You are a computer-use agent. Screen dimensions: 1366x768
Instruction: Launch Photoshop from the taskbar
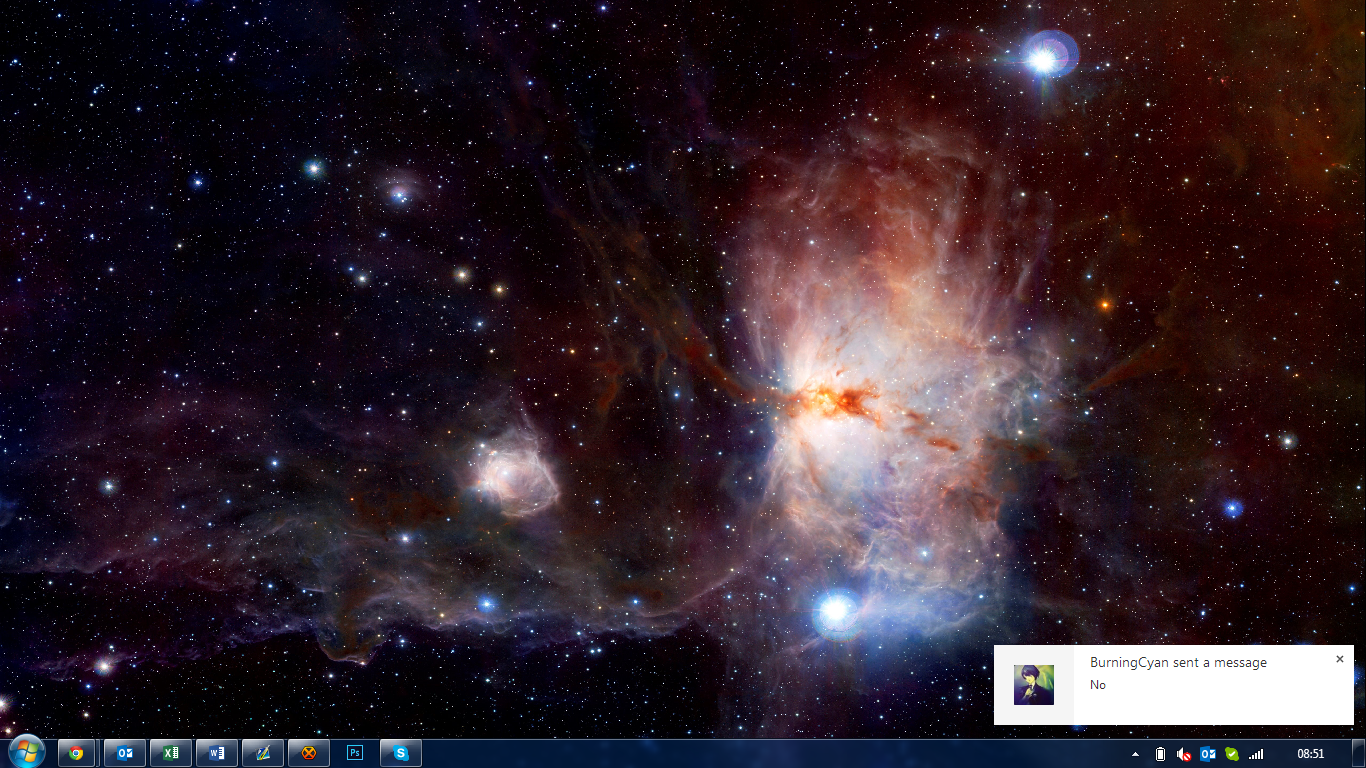[355, 753]
